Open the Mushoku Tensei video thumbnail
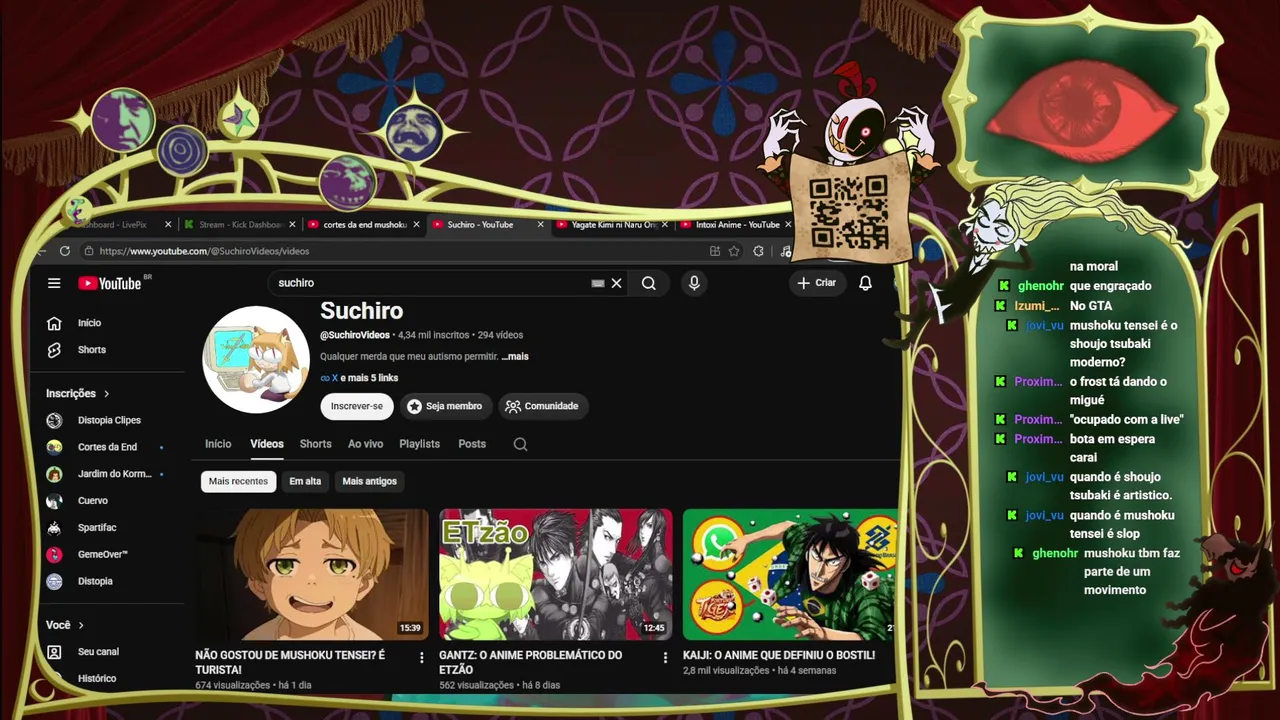This screenshot has width=1280, height=720. [312, 575]
